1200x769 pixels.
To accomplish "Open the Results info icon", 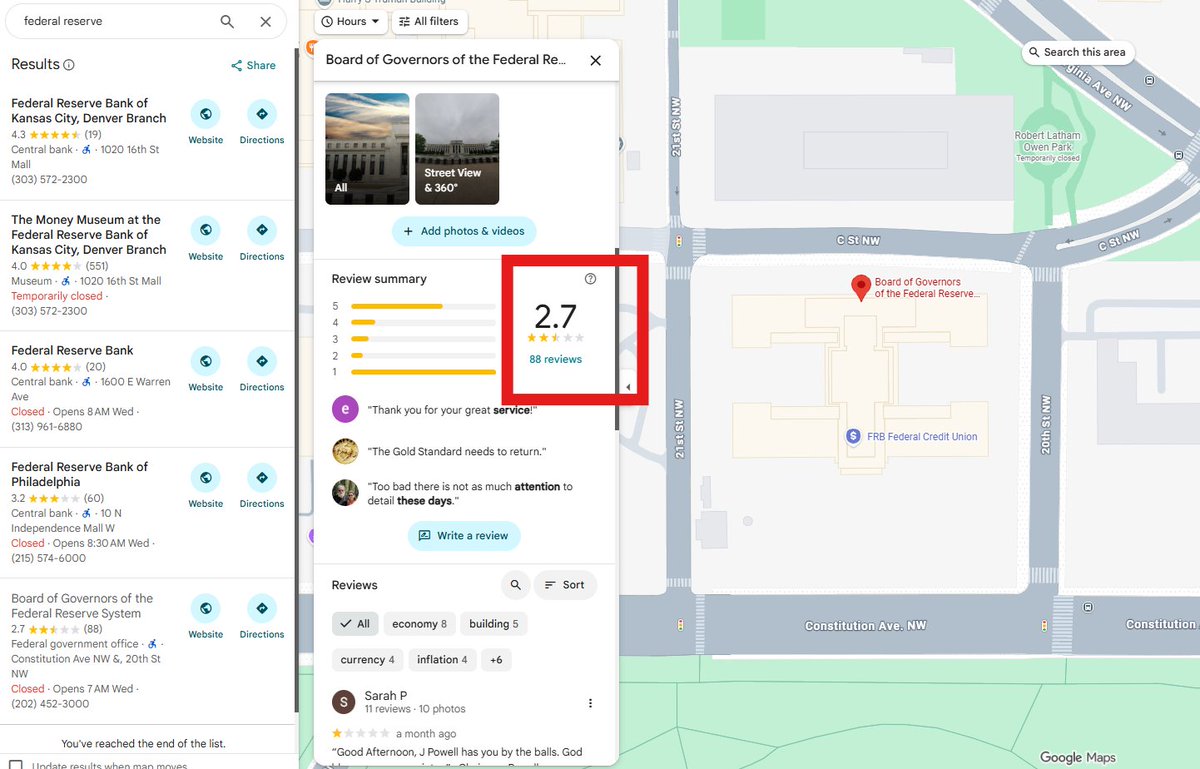I will 69,65.
